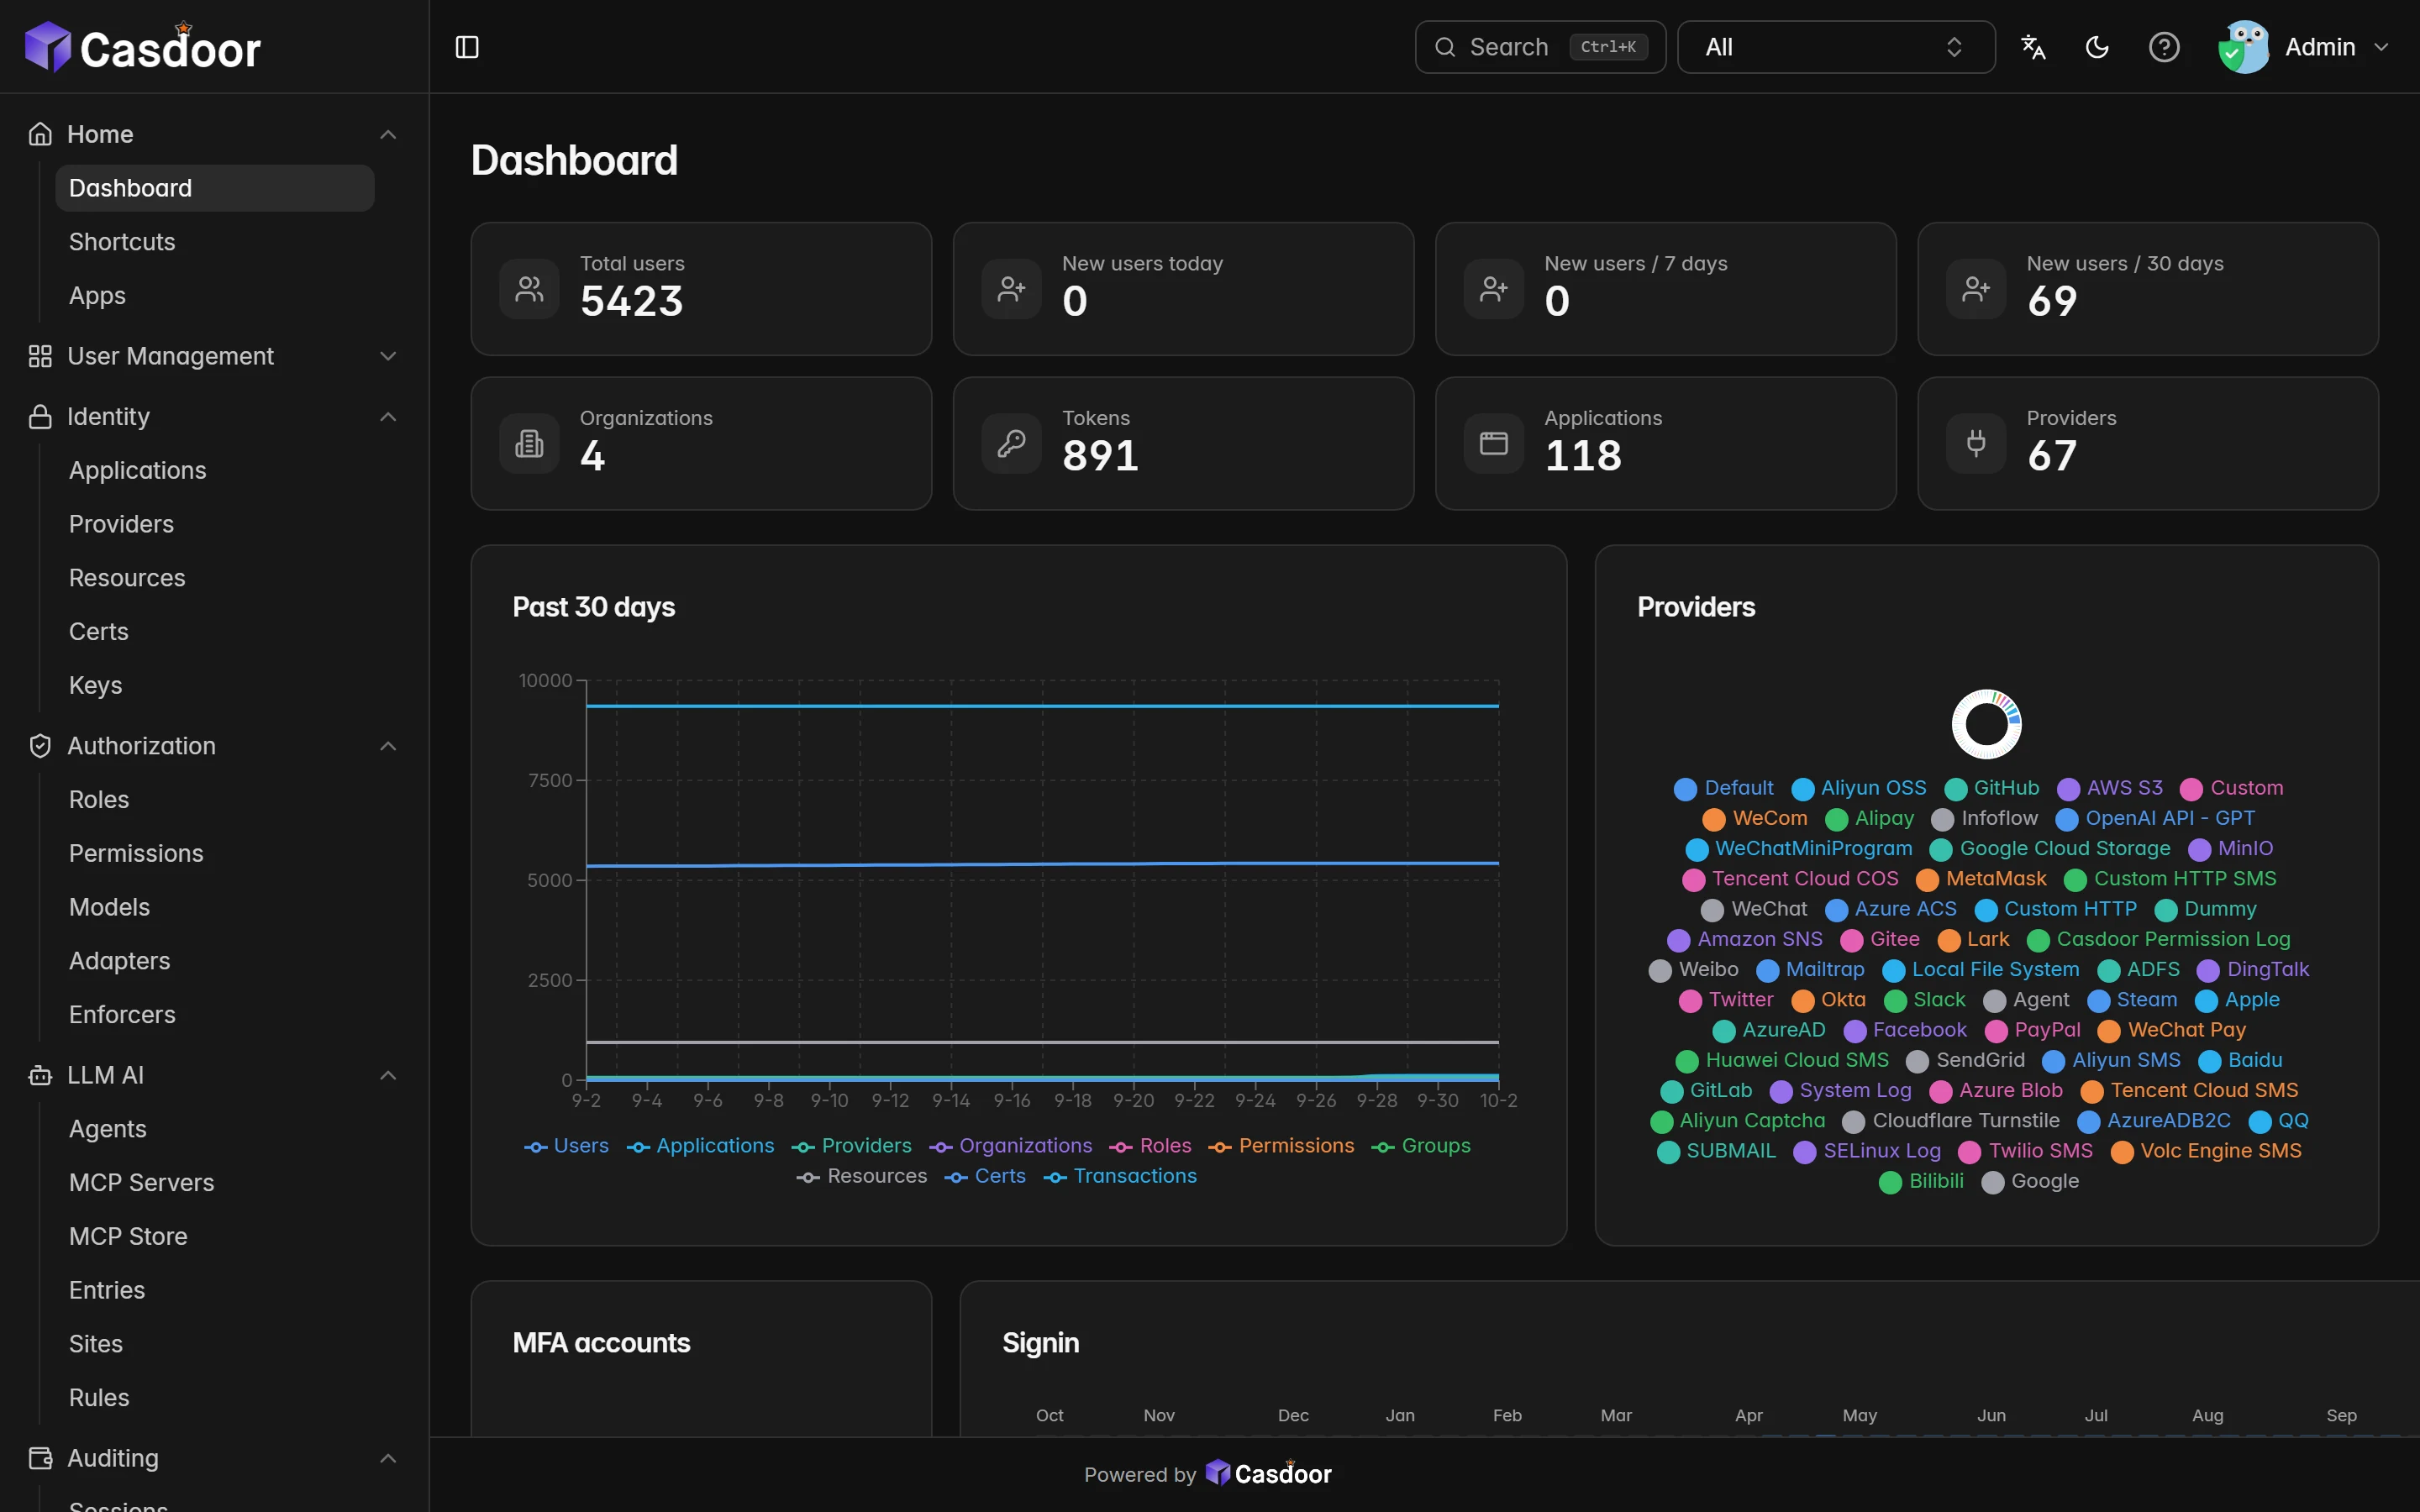Viewport: 2420px width, 1512px height.
Task: Click the Casdoor logo in sidebar
Action: click(x=143, y=47)
